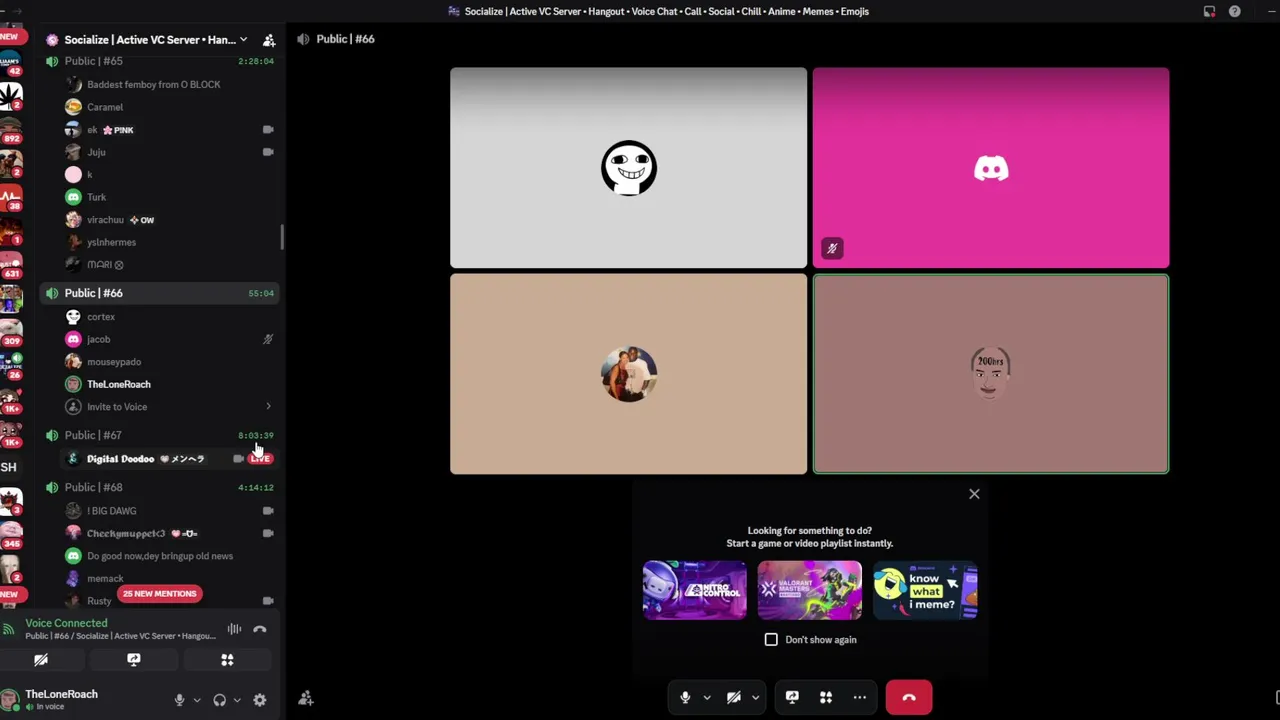Open output device arrow in user panel
Viewport: 1280px width, 720px height.
(236, 700)
